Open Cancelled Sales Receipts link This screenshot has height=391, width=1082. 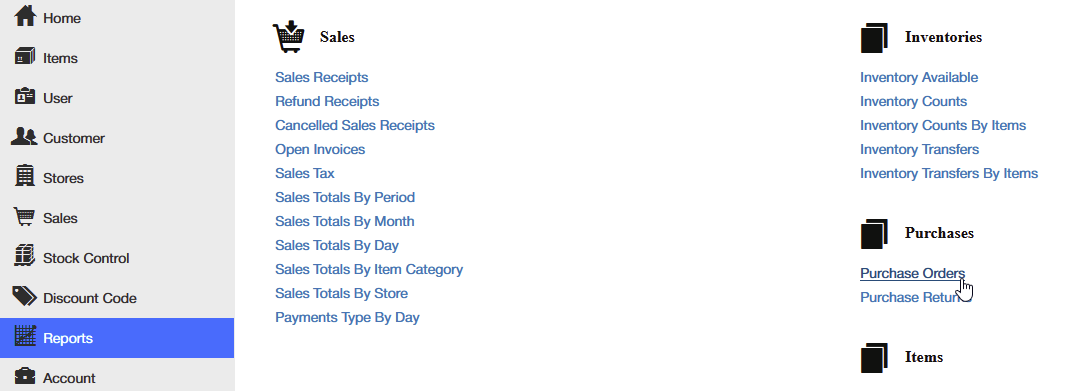point(355,126)
